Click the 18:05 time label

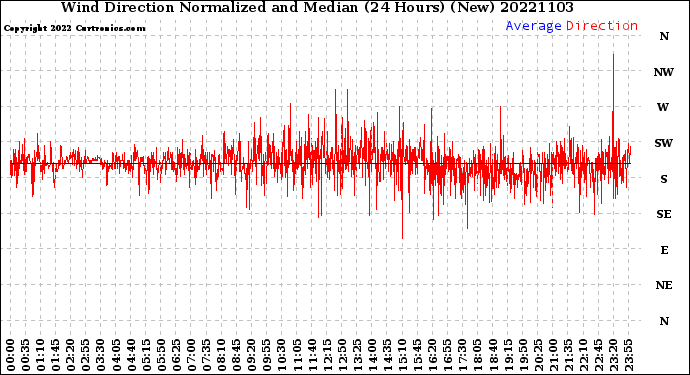pyautogui.click(x=478, y=355)
